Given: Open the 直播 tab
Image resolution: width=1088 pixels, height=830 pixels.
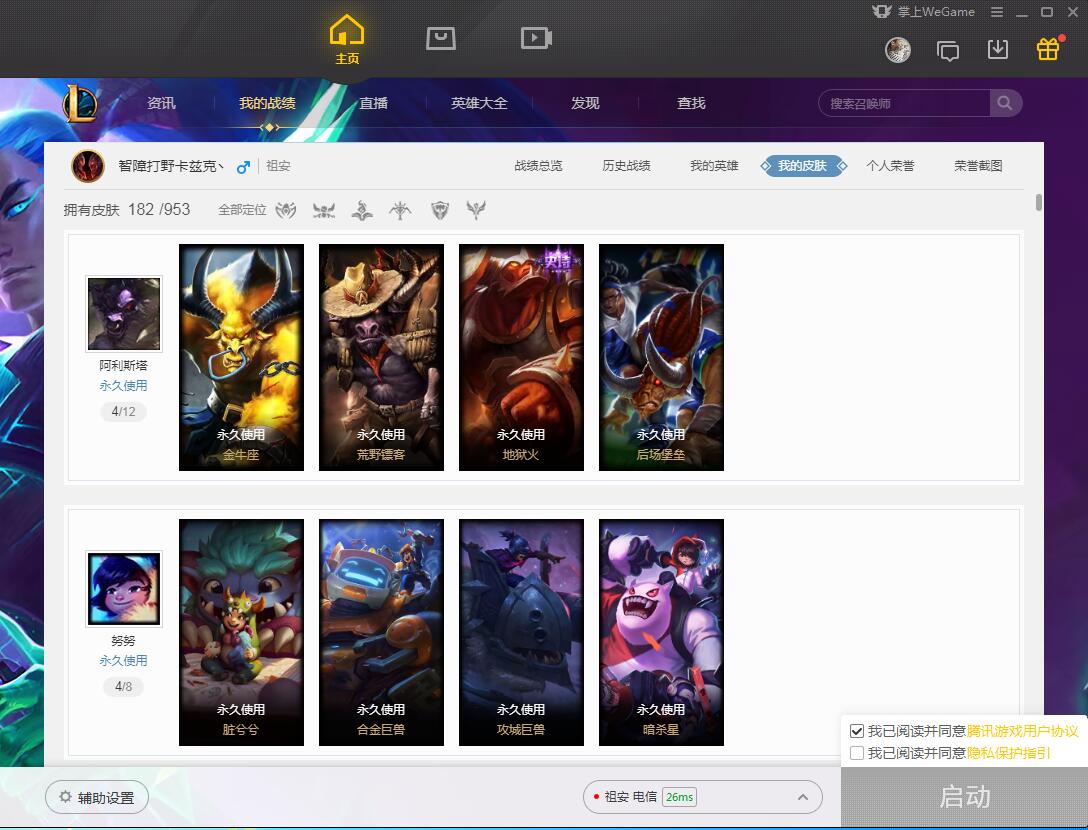Looking at the screenshot, I should (x=373, y=103).
